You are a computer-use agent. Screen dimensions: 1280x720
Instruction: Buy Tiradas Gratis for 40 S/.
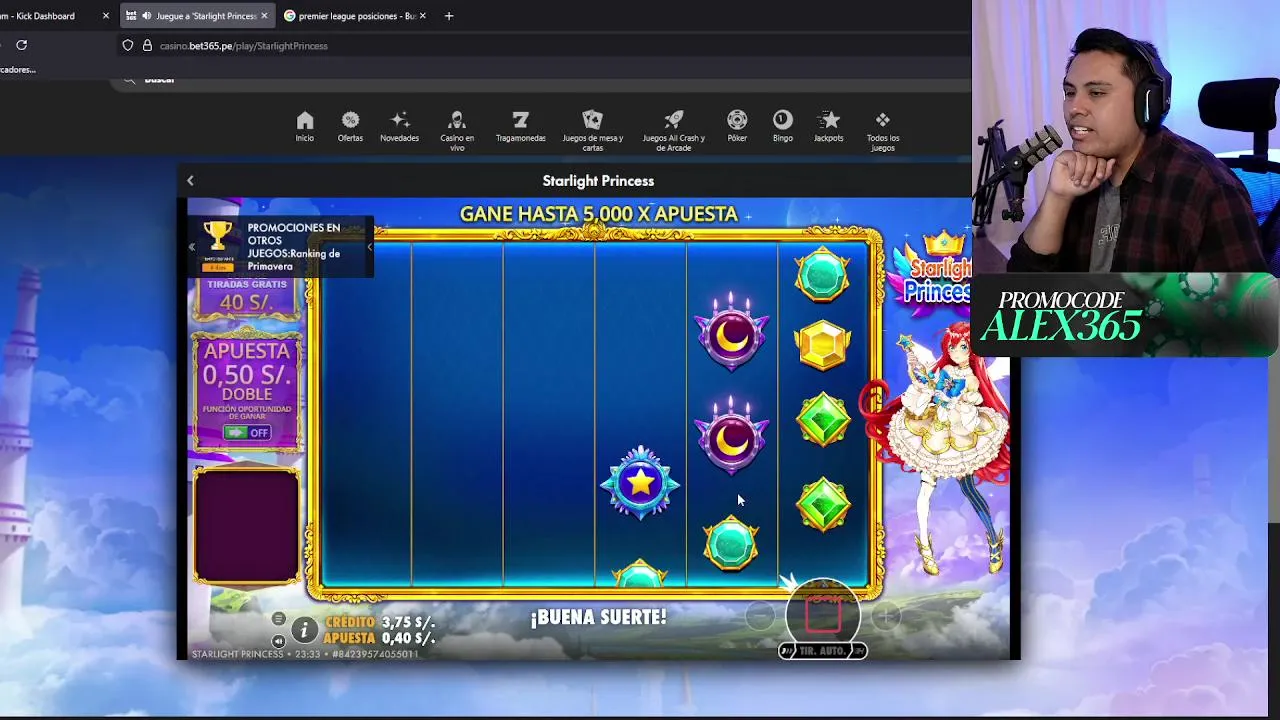pyautogui.click(x=247, y=296)
